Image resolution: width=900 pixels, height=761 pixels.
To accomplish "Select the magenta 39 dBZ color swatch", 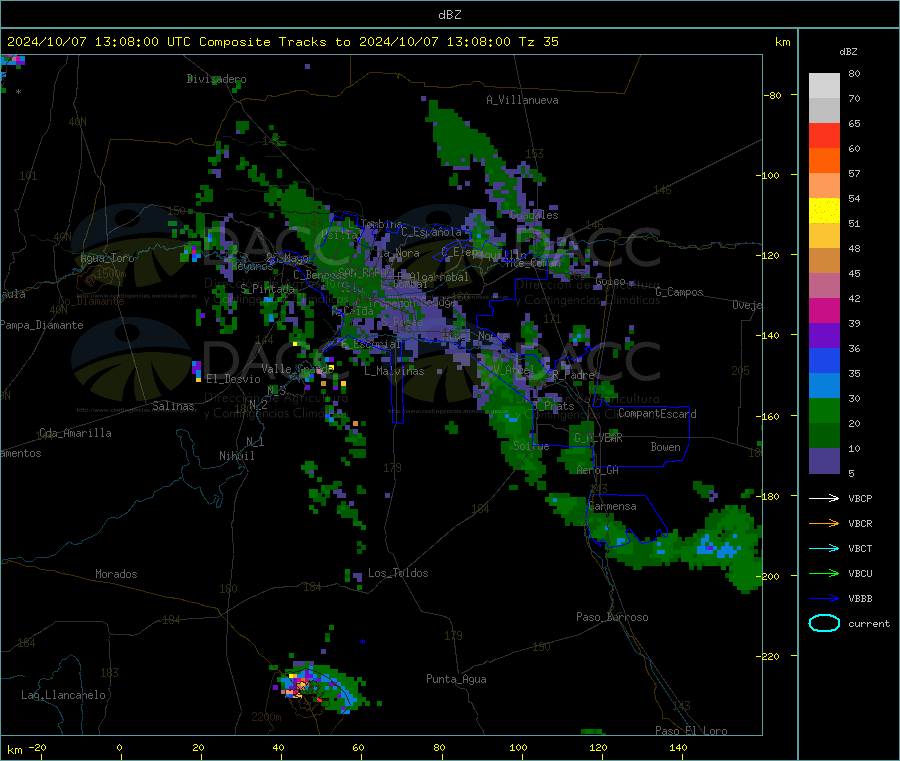I will point(824,310).
